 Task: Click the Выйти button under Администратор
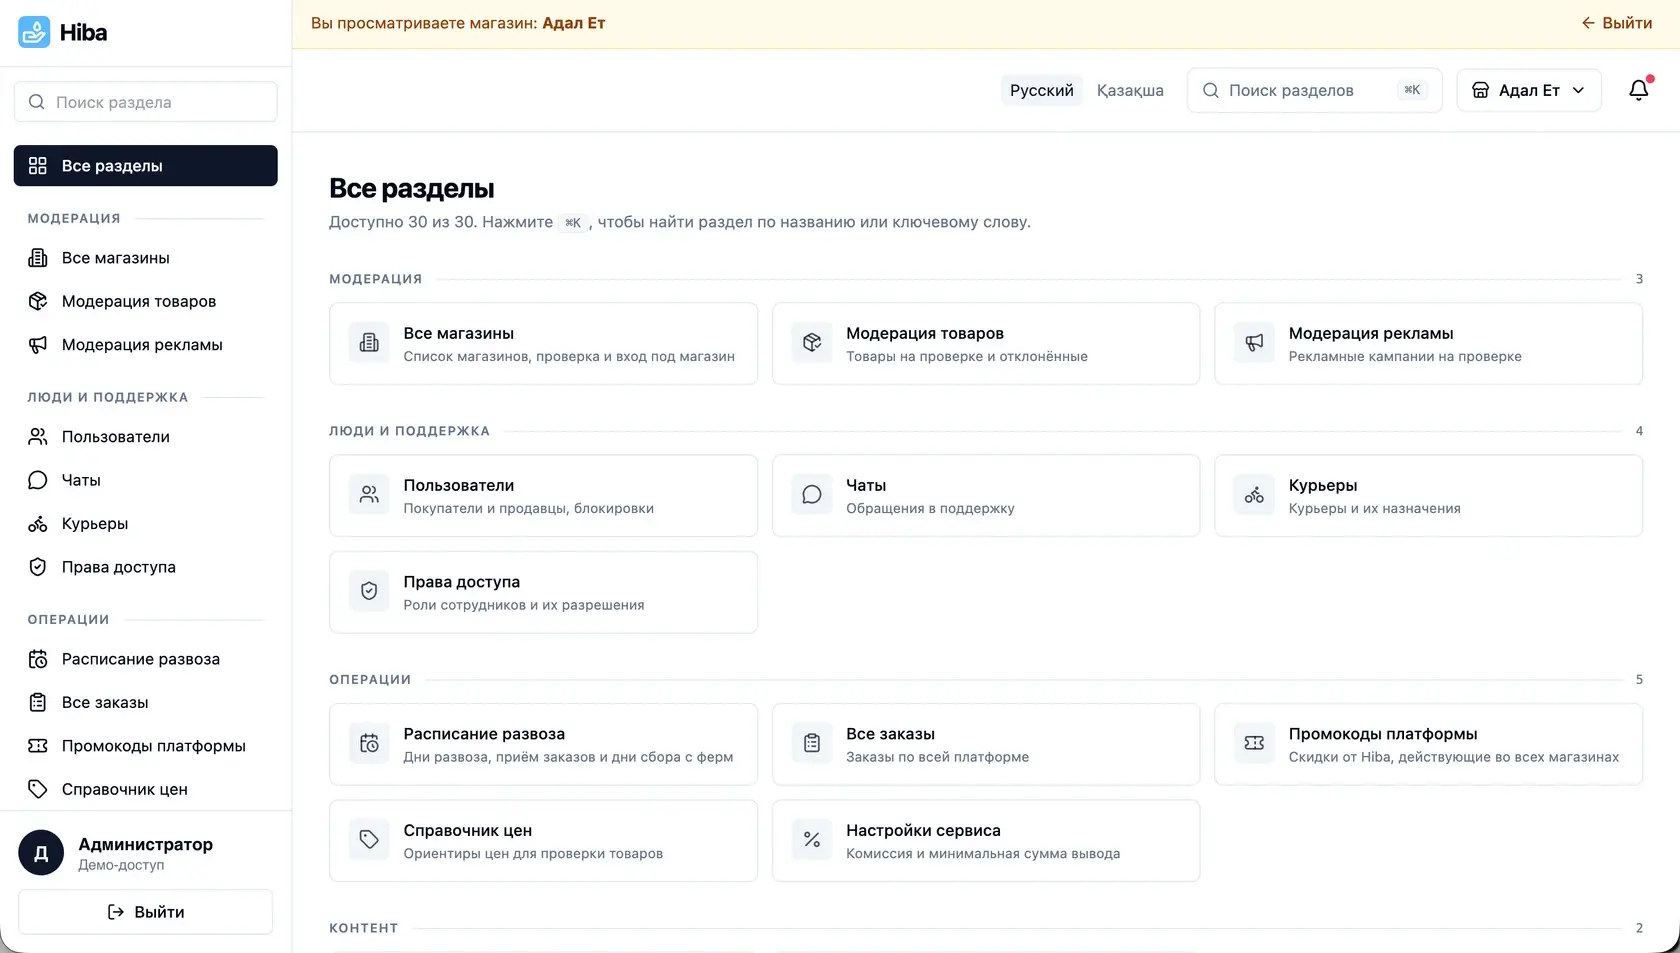point(146,912)
